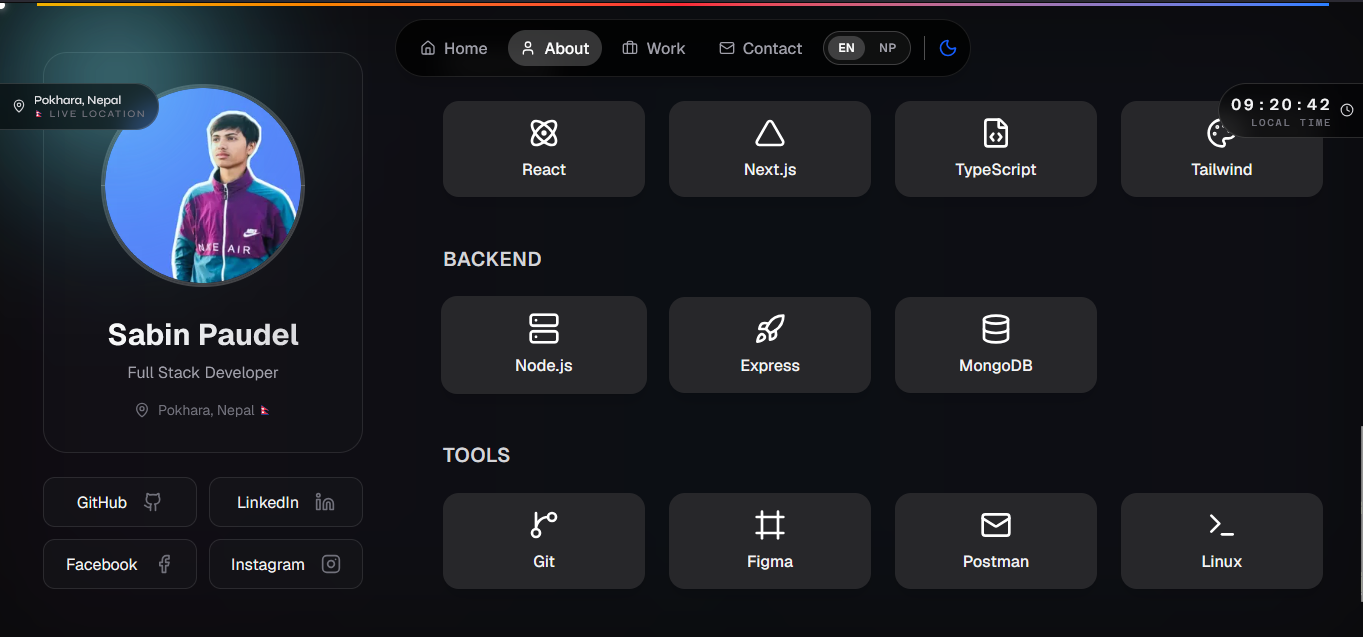This screenshot has height=637, width=1363.
Task: Click the Linux terminal prompt icon
Action: click(x=1221, y=525)
